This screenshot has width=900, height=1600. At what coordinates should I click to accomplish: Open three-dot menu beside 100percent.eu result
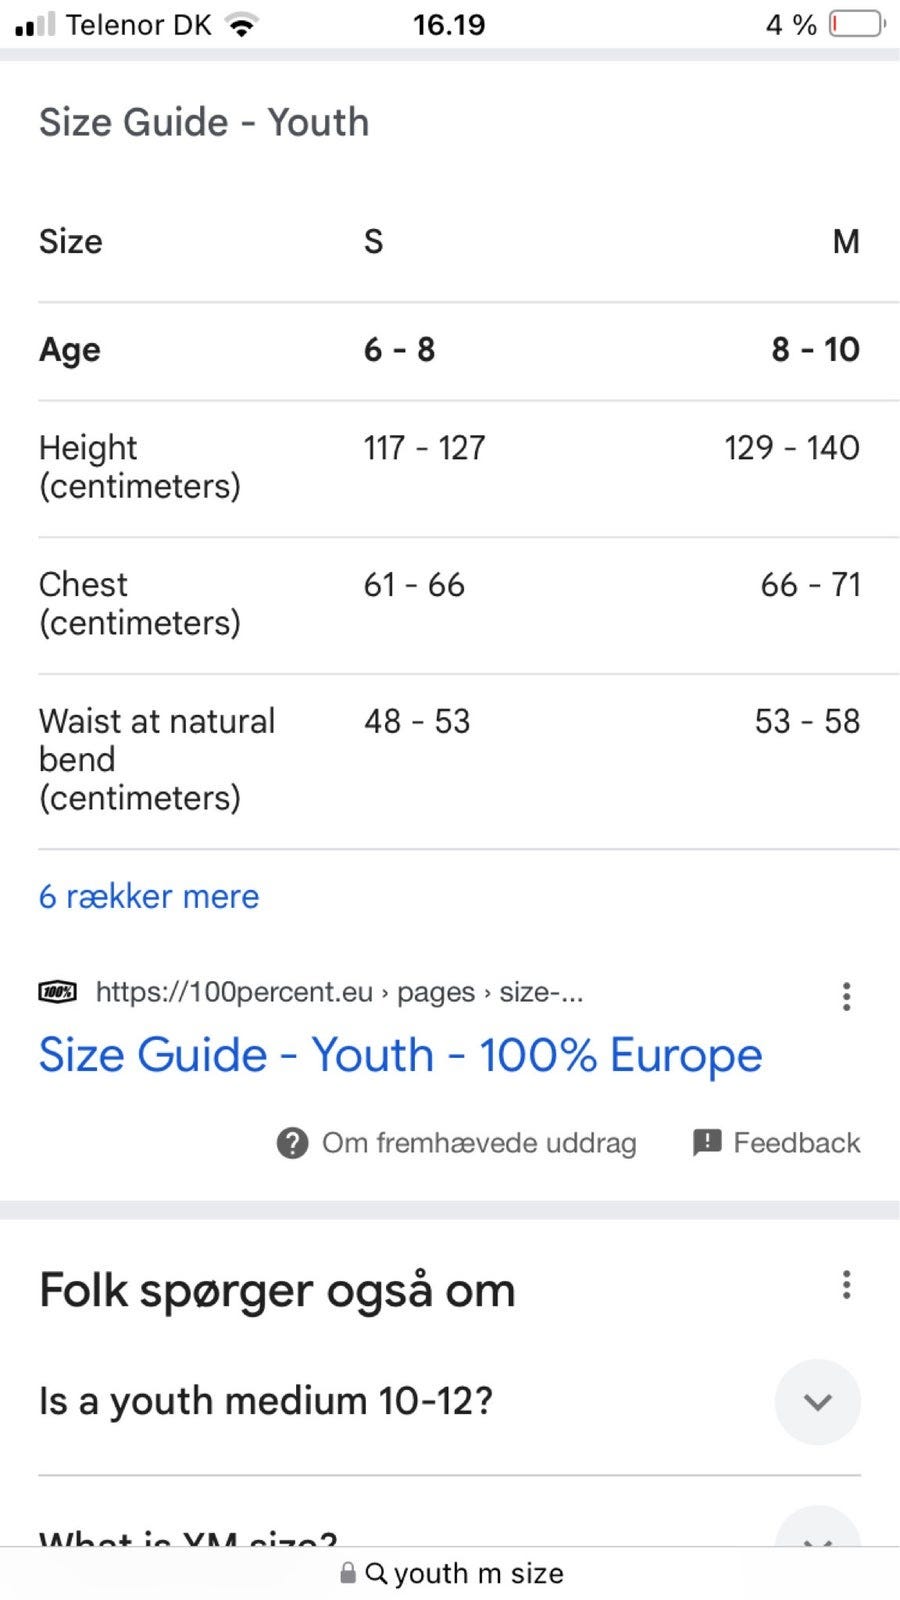846,996
